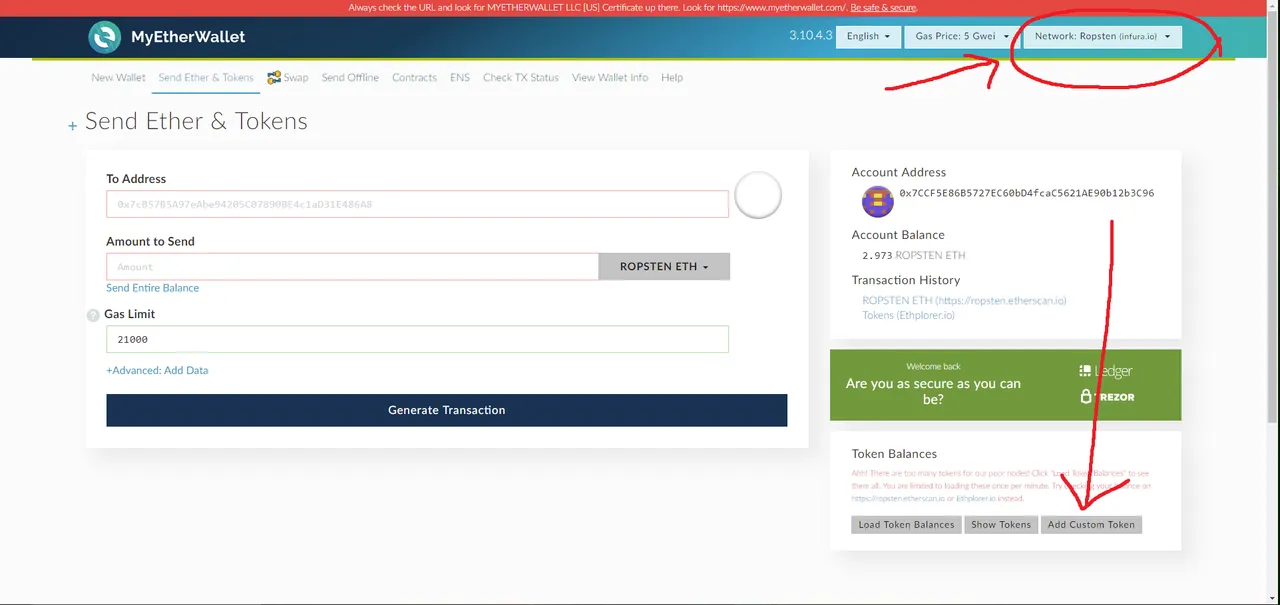Click the Token Balances heading
The width and height of the screenshot is (1280, 605).
point(894,453)
